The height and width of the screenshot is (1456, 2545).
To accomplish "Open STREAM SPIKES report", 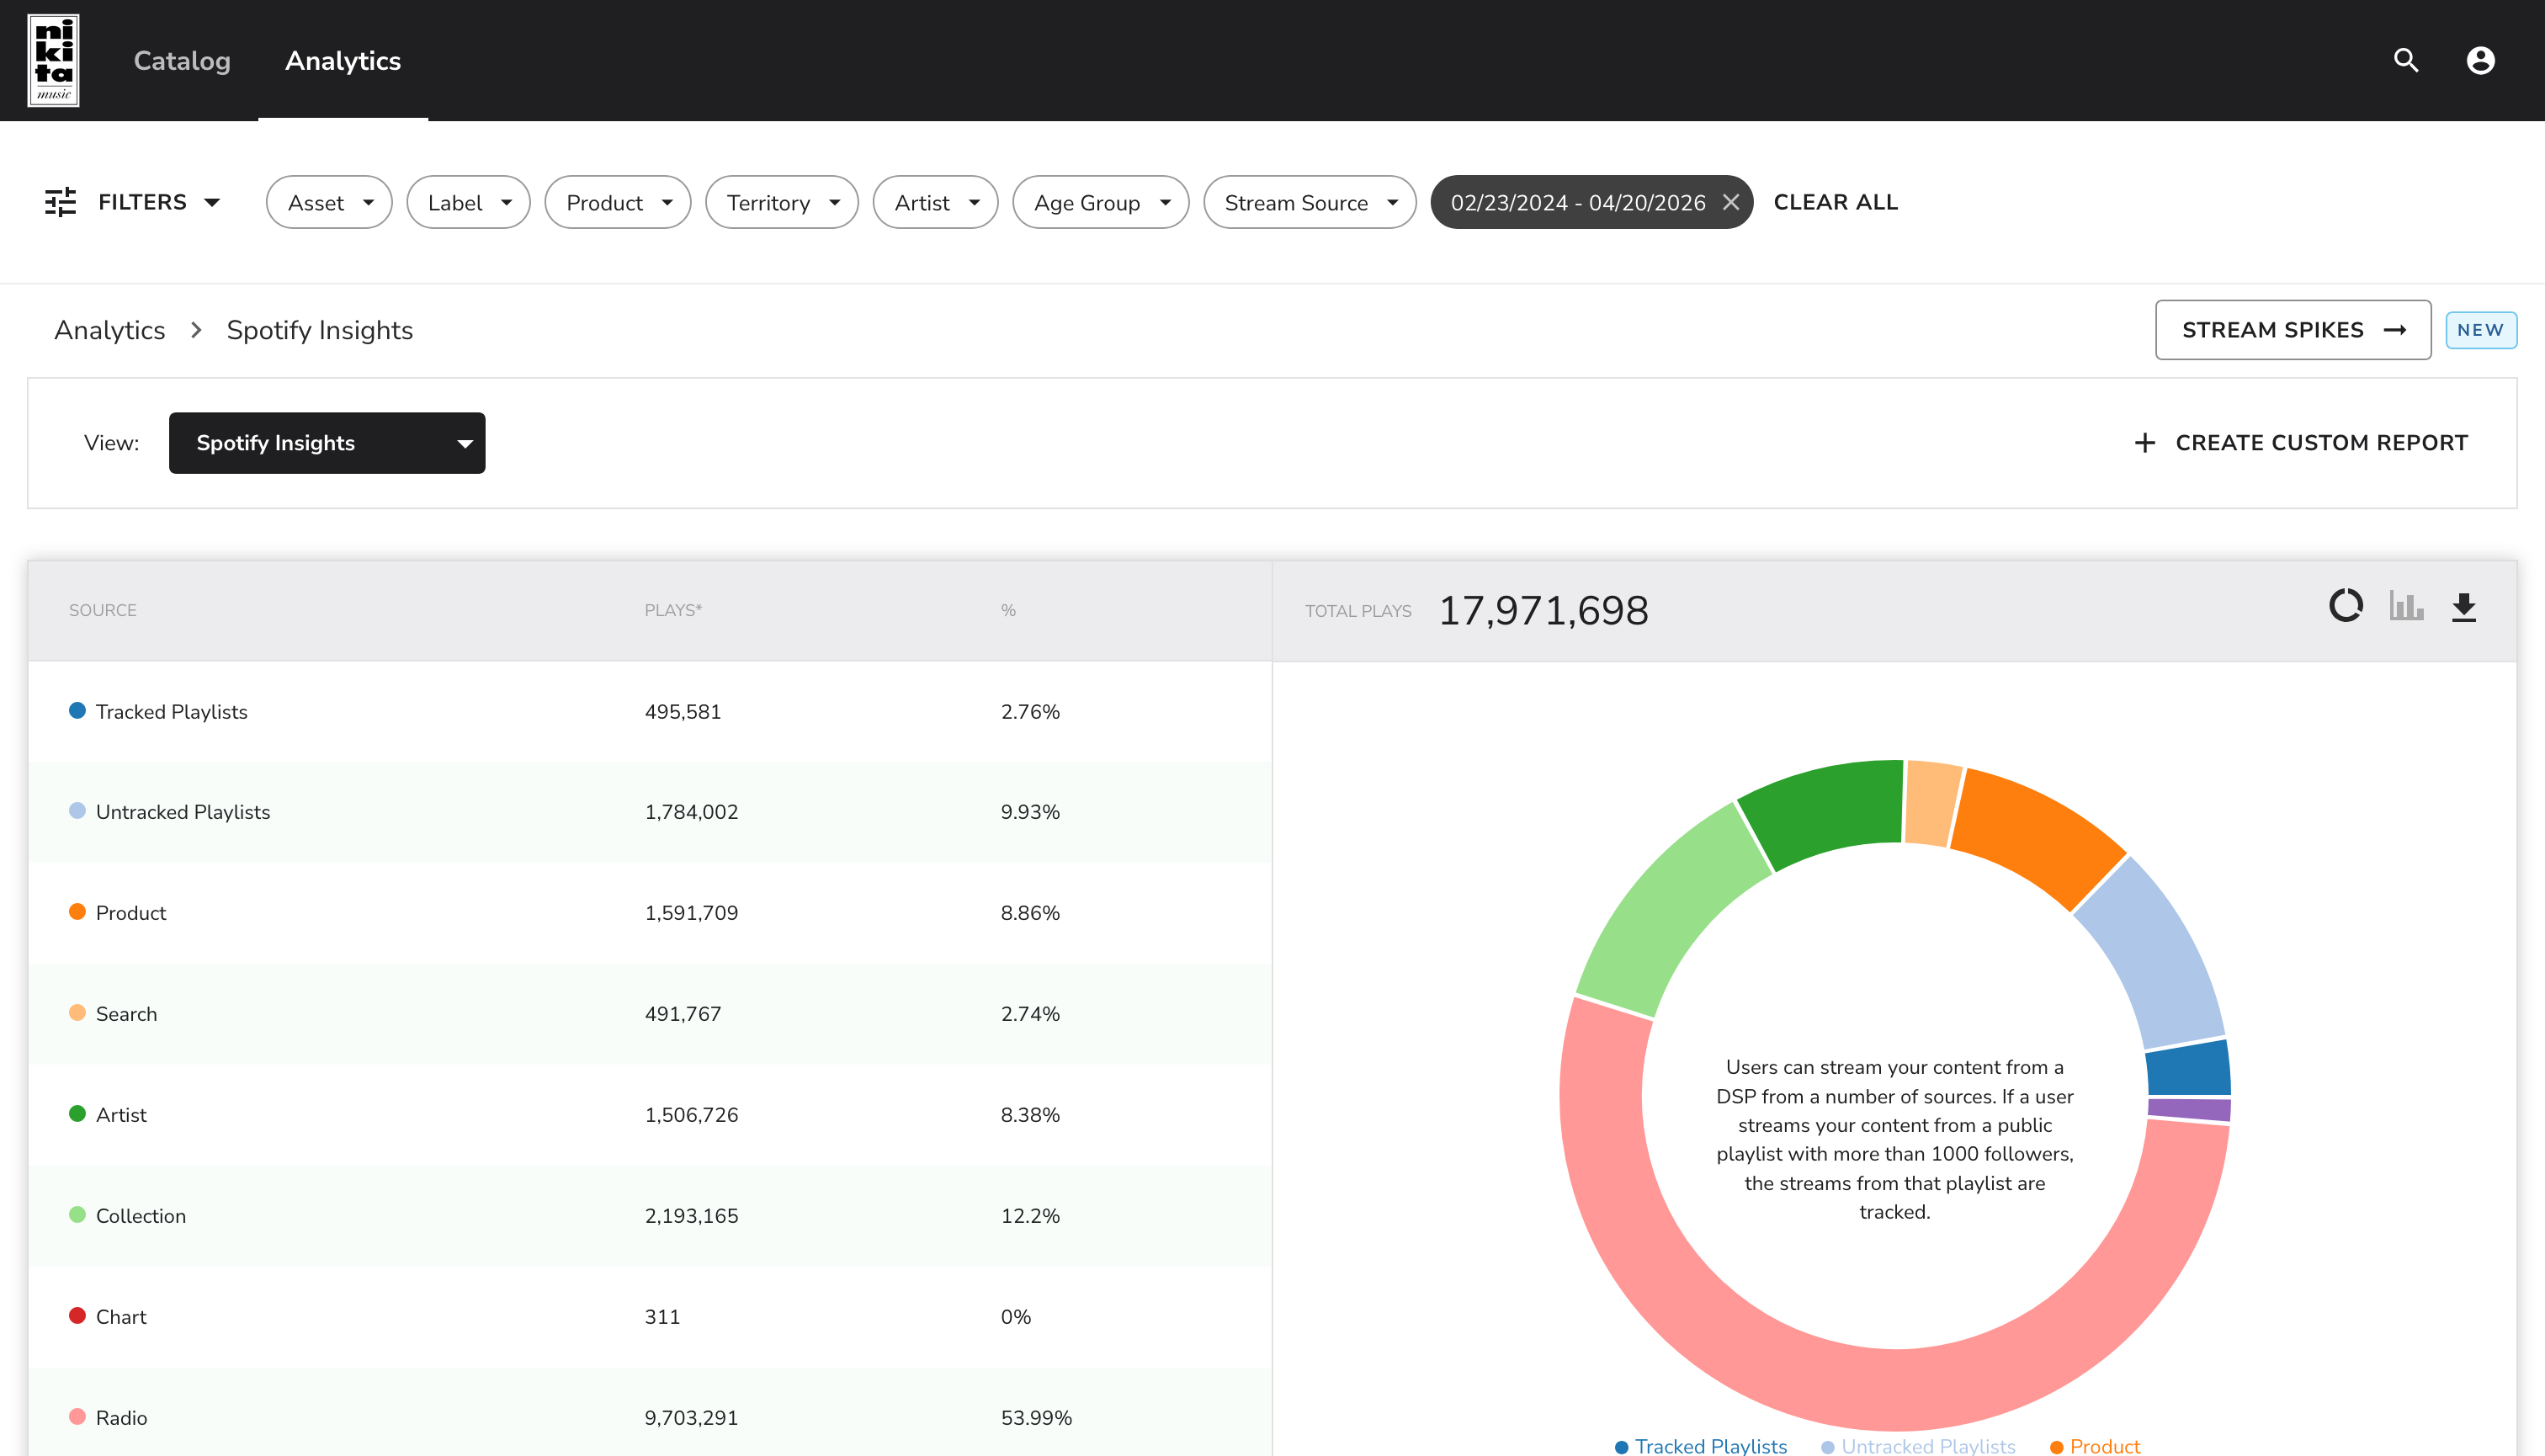I will 2293,330.
